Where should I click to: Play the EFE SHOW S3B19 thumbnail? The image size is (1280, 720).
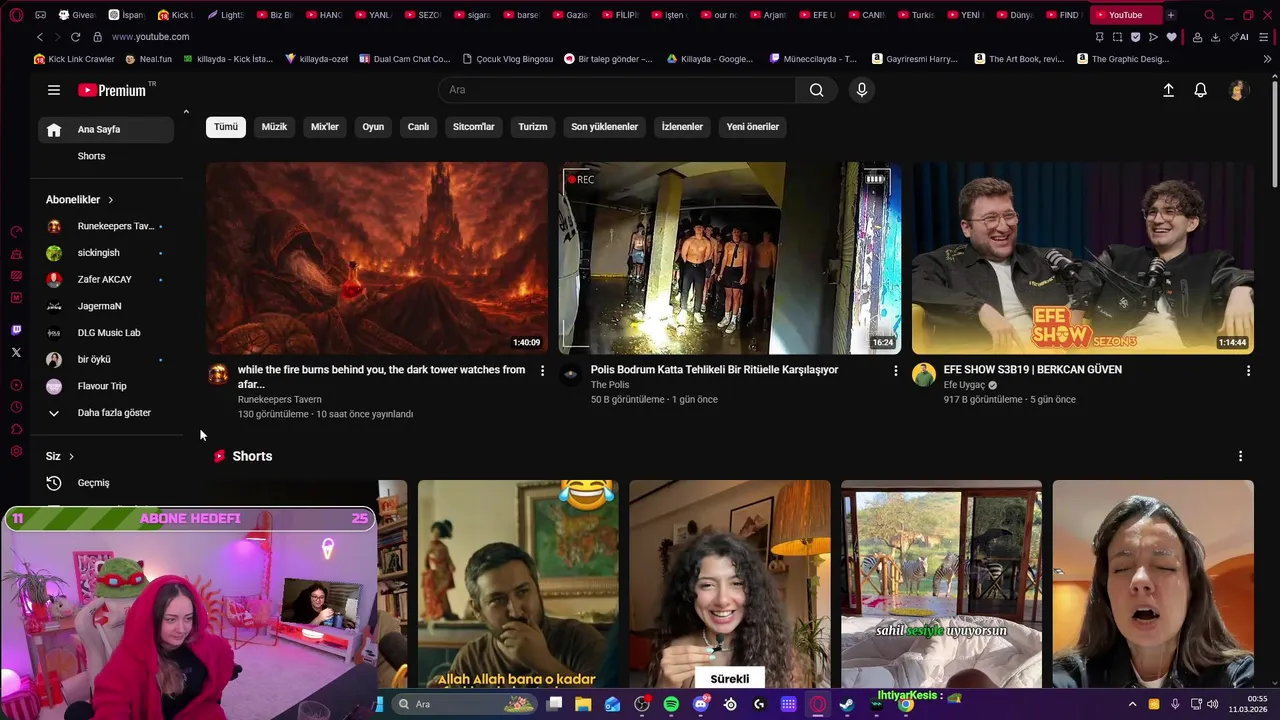(x=1083, y=258)
